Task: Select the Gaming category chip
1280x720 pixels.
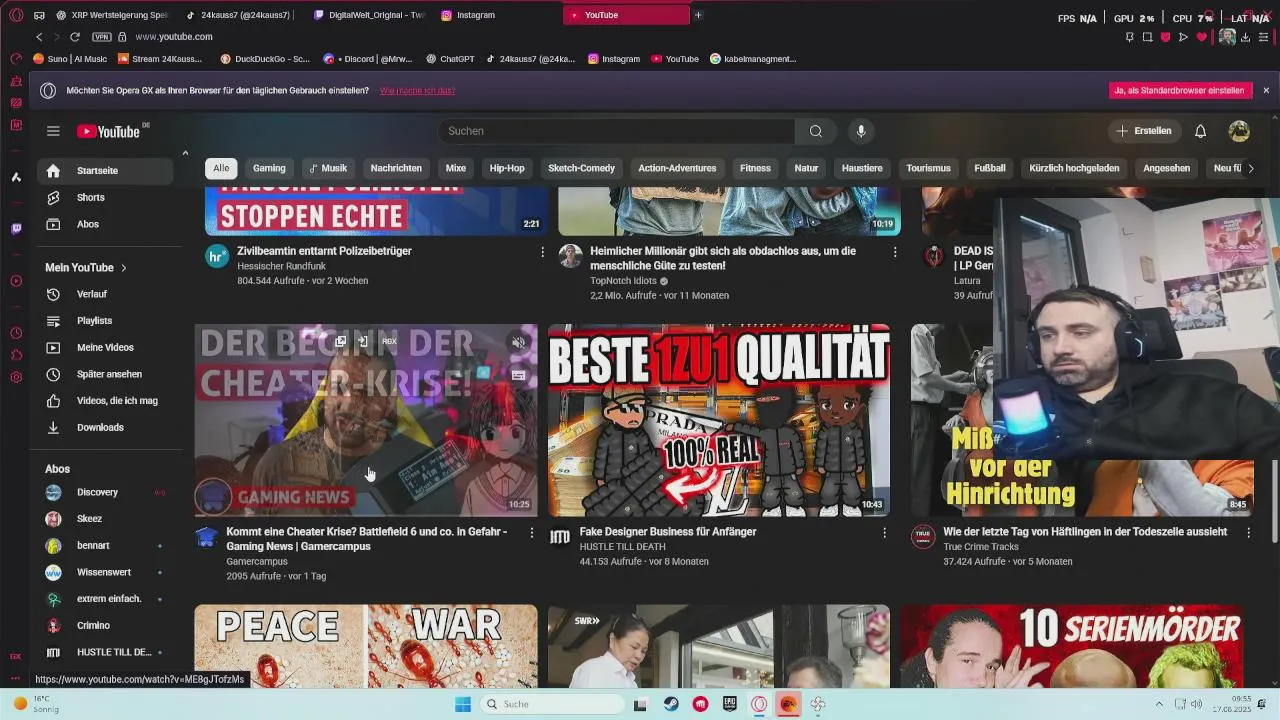Action: pyautogui.click(x=269, y=168)
